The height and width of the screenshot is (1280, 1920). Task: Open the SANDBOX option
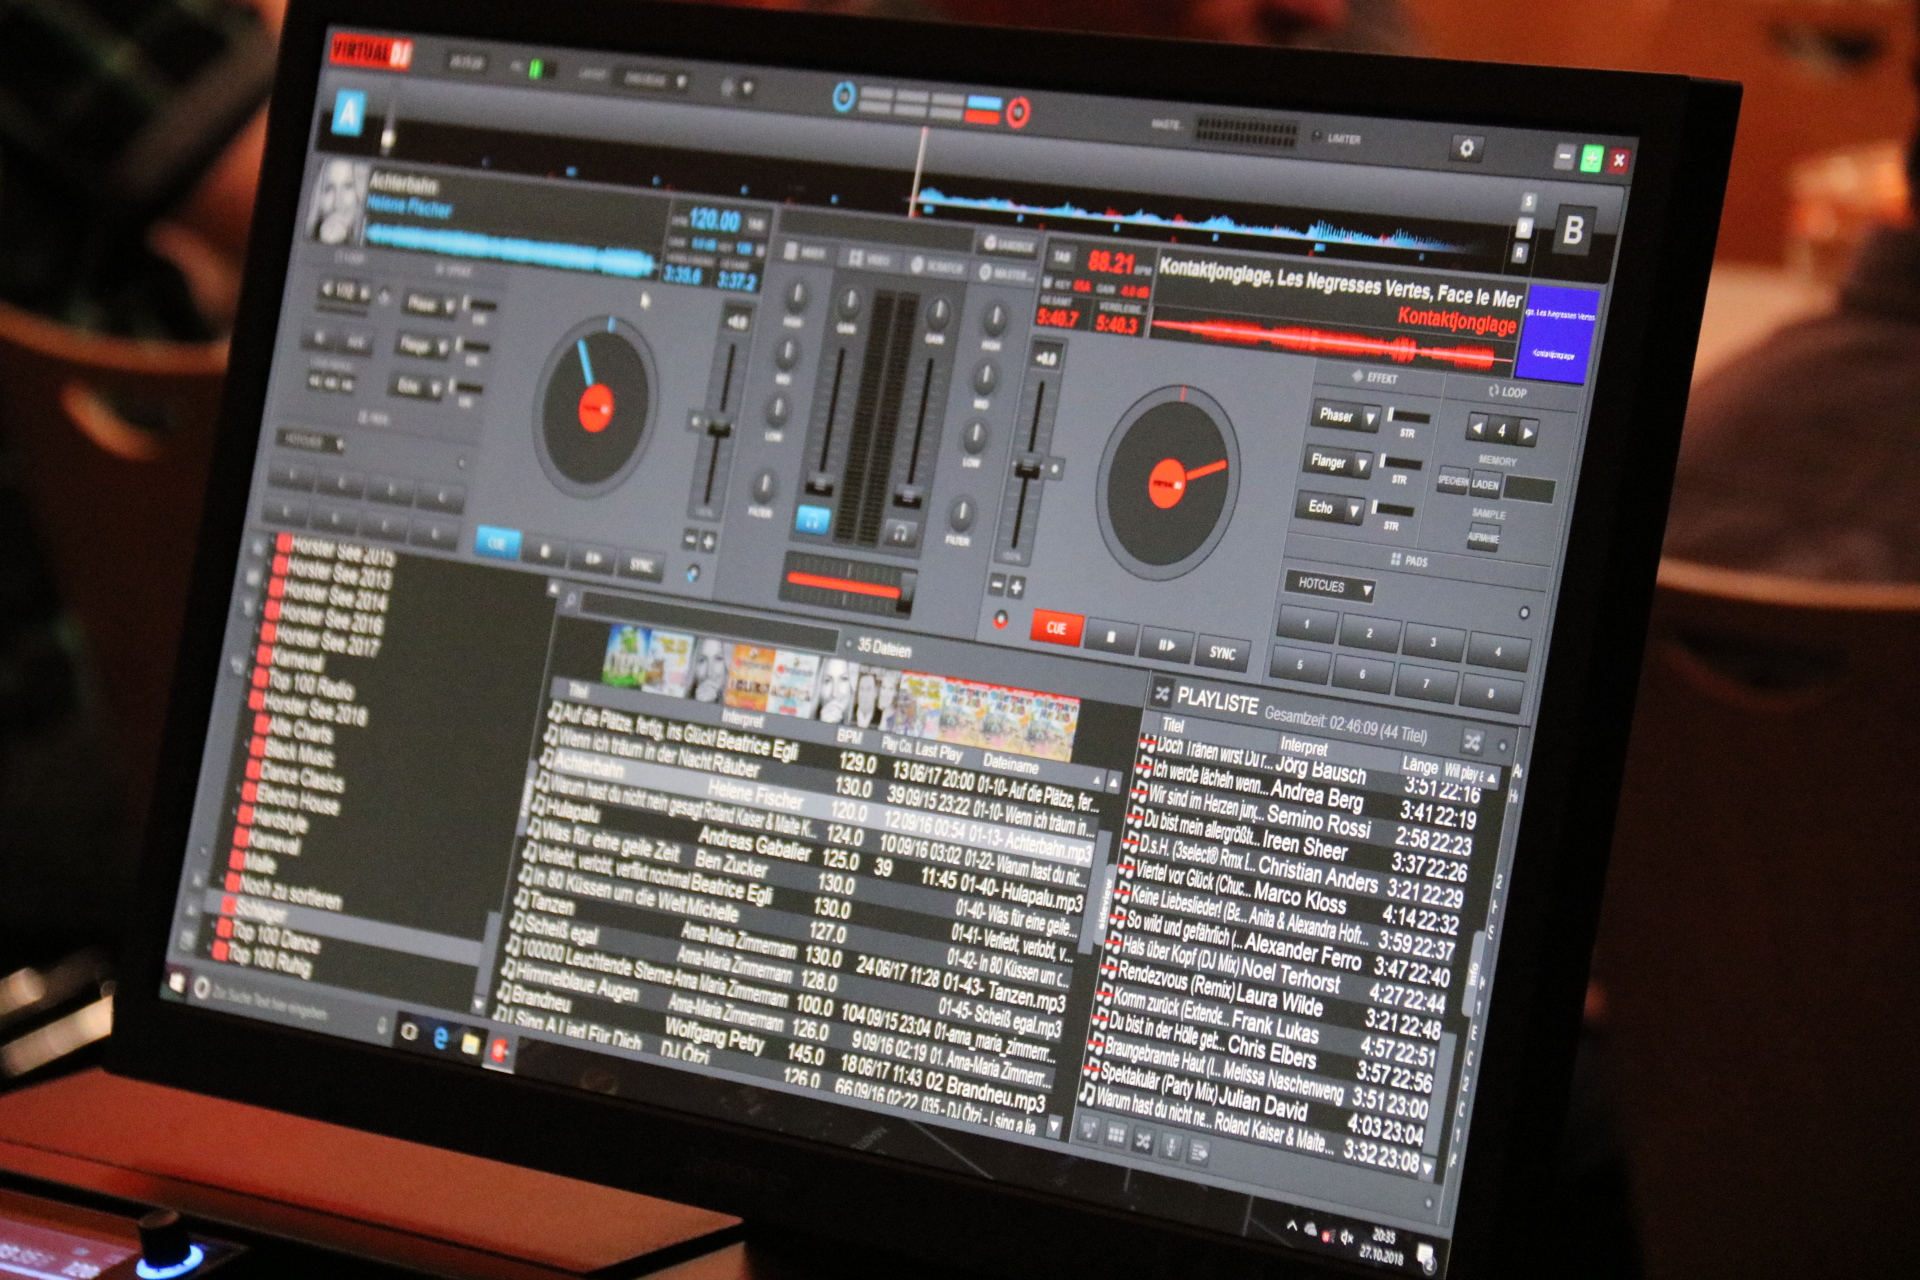pos(1008,244)
